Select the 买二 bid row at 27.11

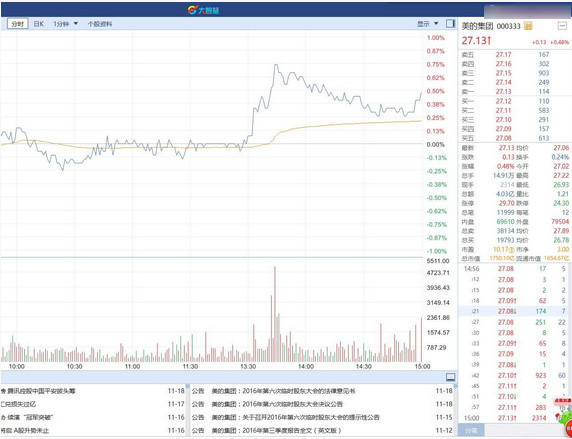click(x=514, y=110)
